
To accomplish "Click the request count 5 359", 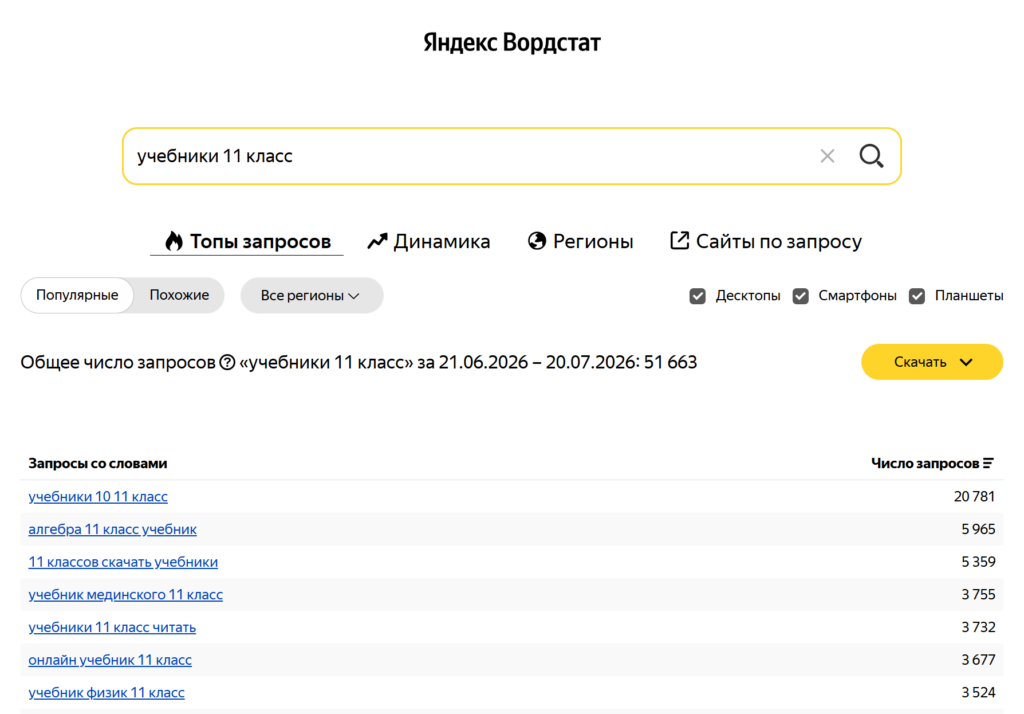I will tap(978, 562).
